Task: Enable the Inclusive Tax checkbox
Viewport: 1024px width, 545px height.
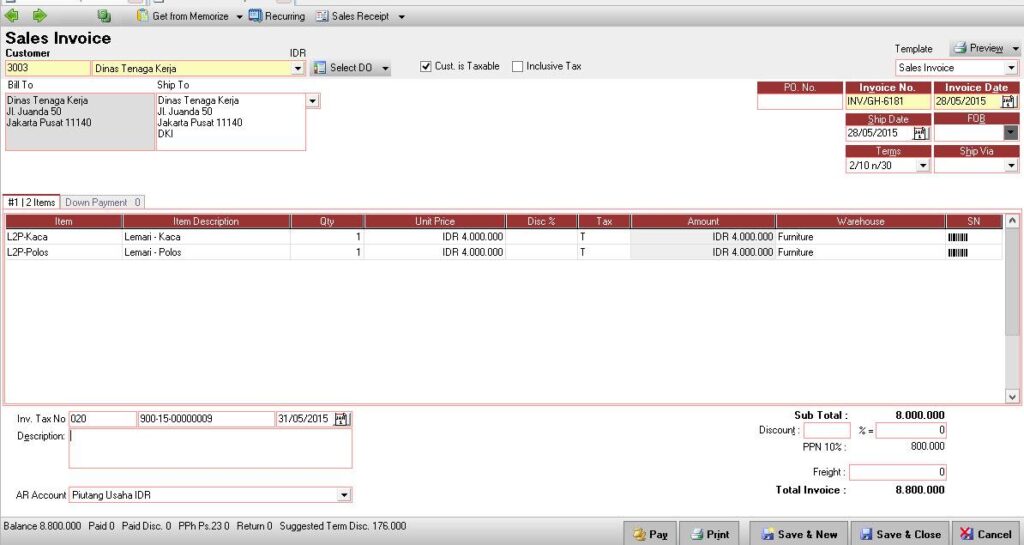Action: (x=517, y=67)
